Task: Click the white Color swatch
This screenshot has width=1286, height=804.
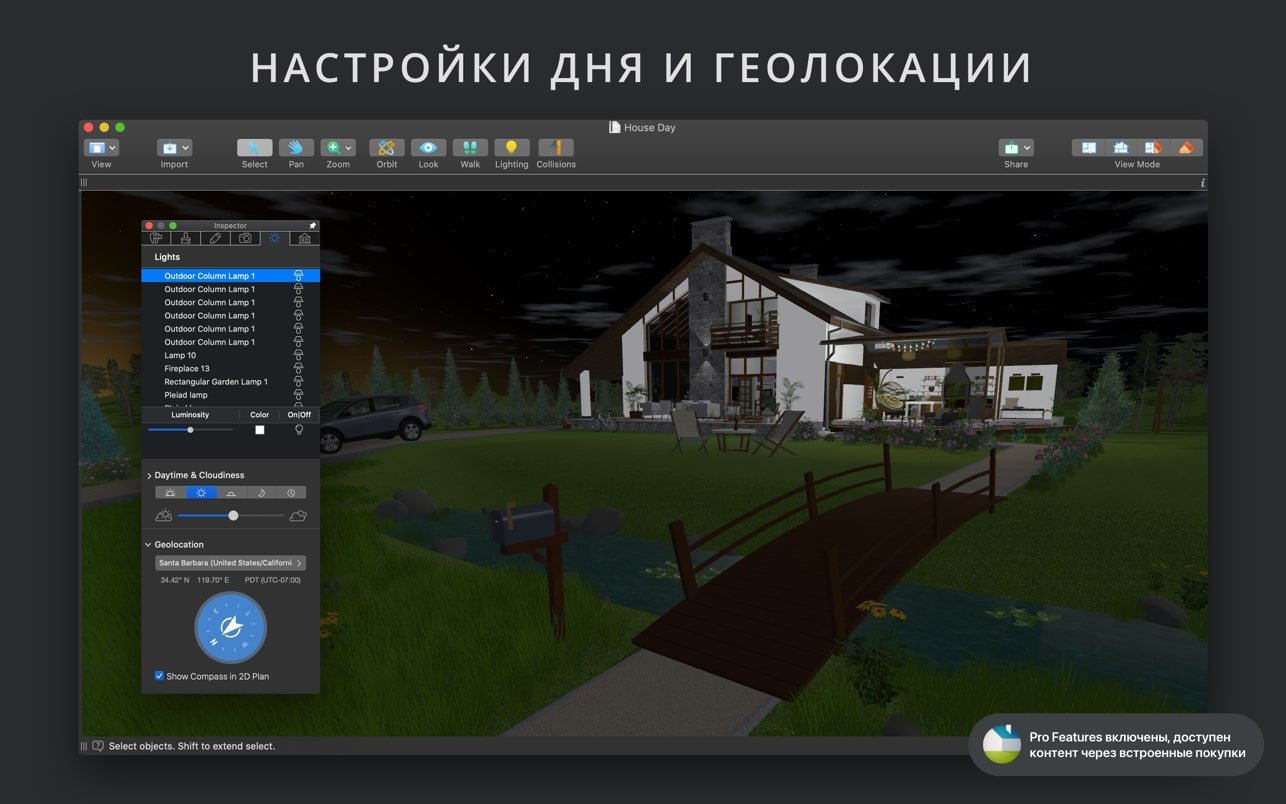Action: pos(260,429)
